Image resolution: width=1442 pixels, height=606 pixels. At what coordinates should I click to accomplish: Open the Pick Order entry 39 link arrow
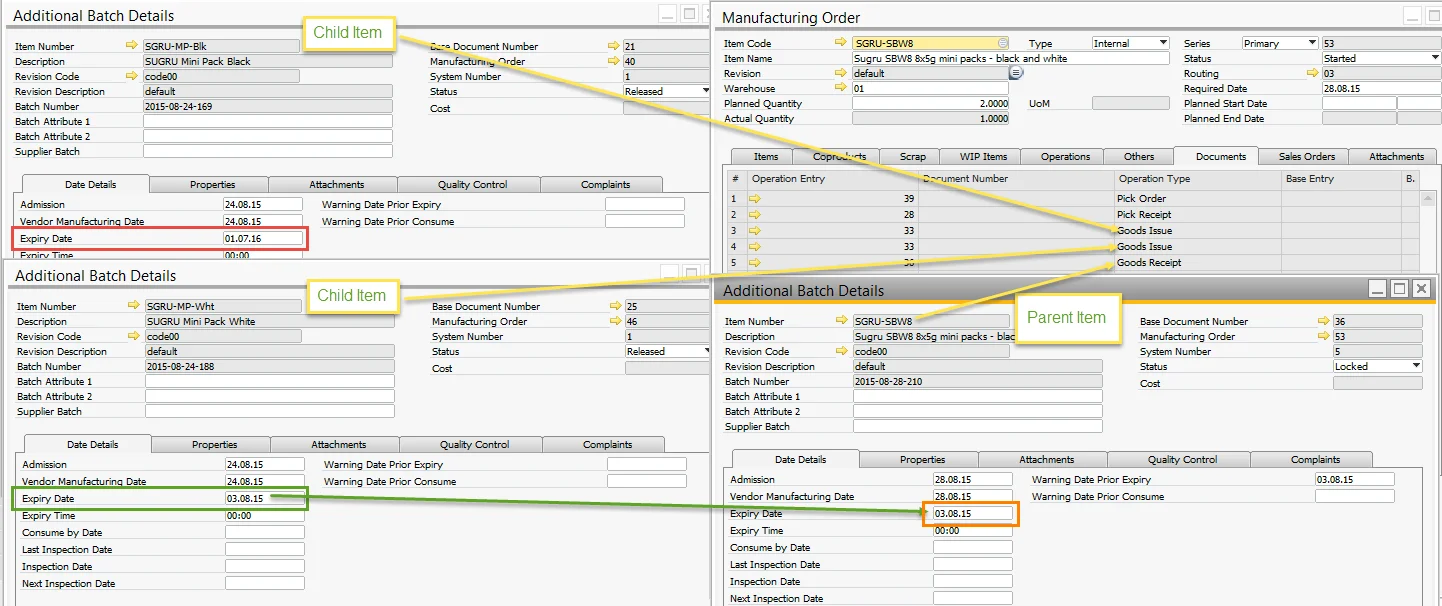click(755, 199)
